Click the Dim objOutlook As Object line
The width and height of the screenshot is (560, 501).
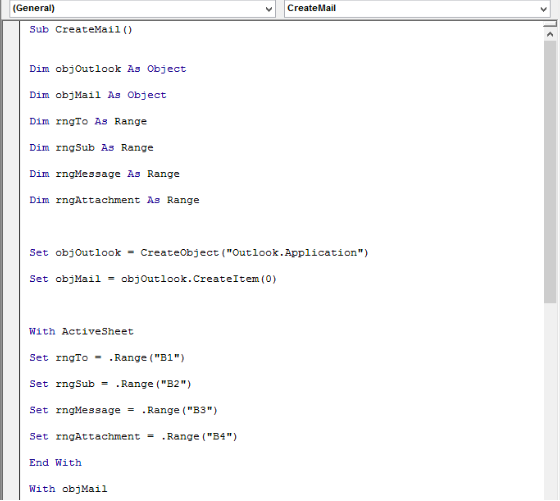[x=108, y=69]
